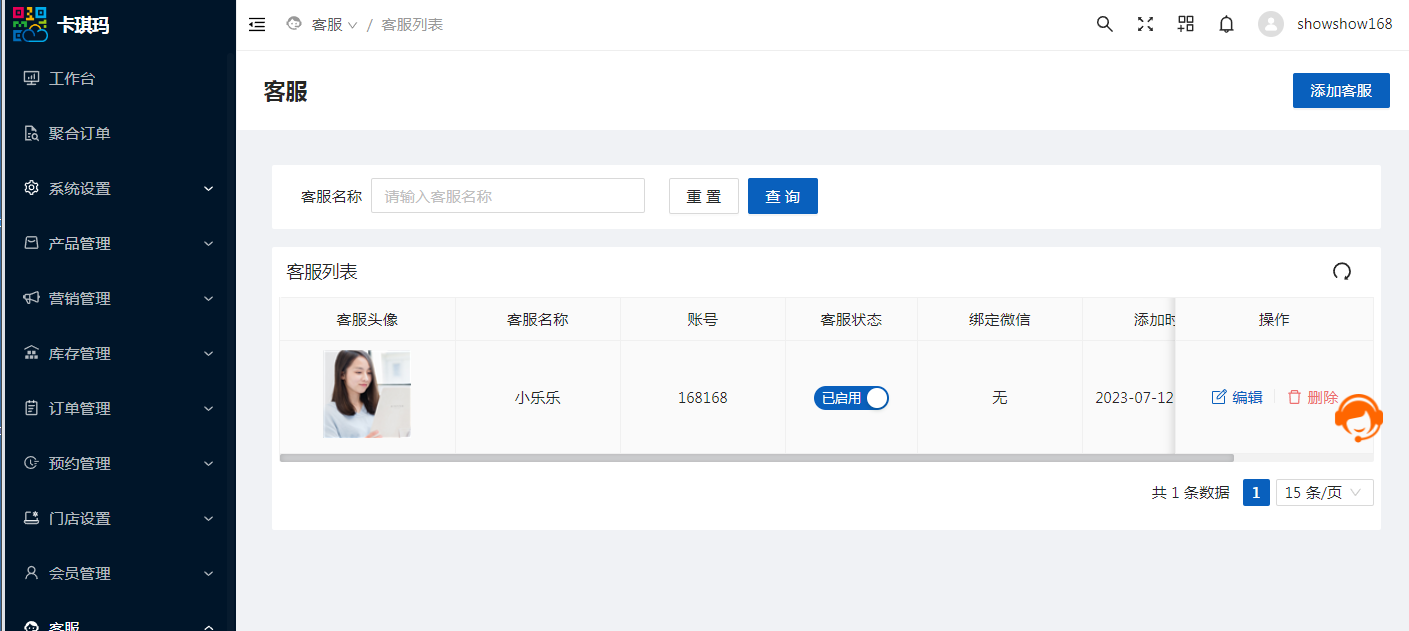Click the 卡琪玛 logo
1409x631 pixels.
point(60,24)
